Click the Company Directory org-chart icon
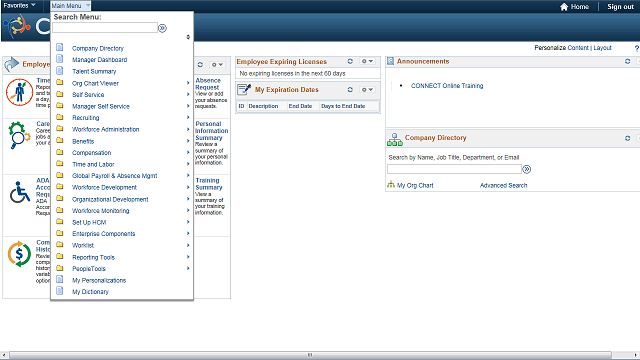 tap(395, 139)
